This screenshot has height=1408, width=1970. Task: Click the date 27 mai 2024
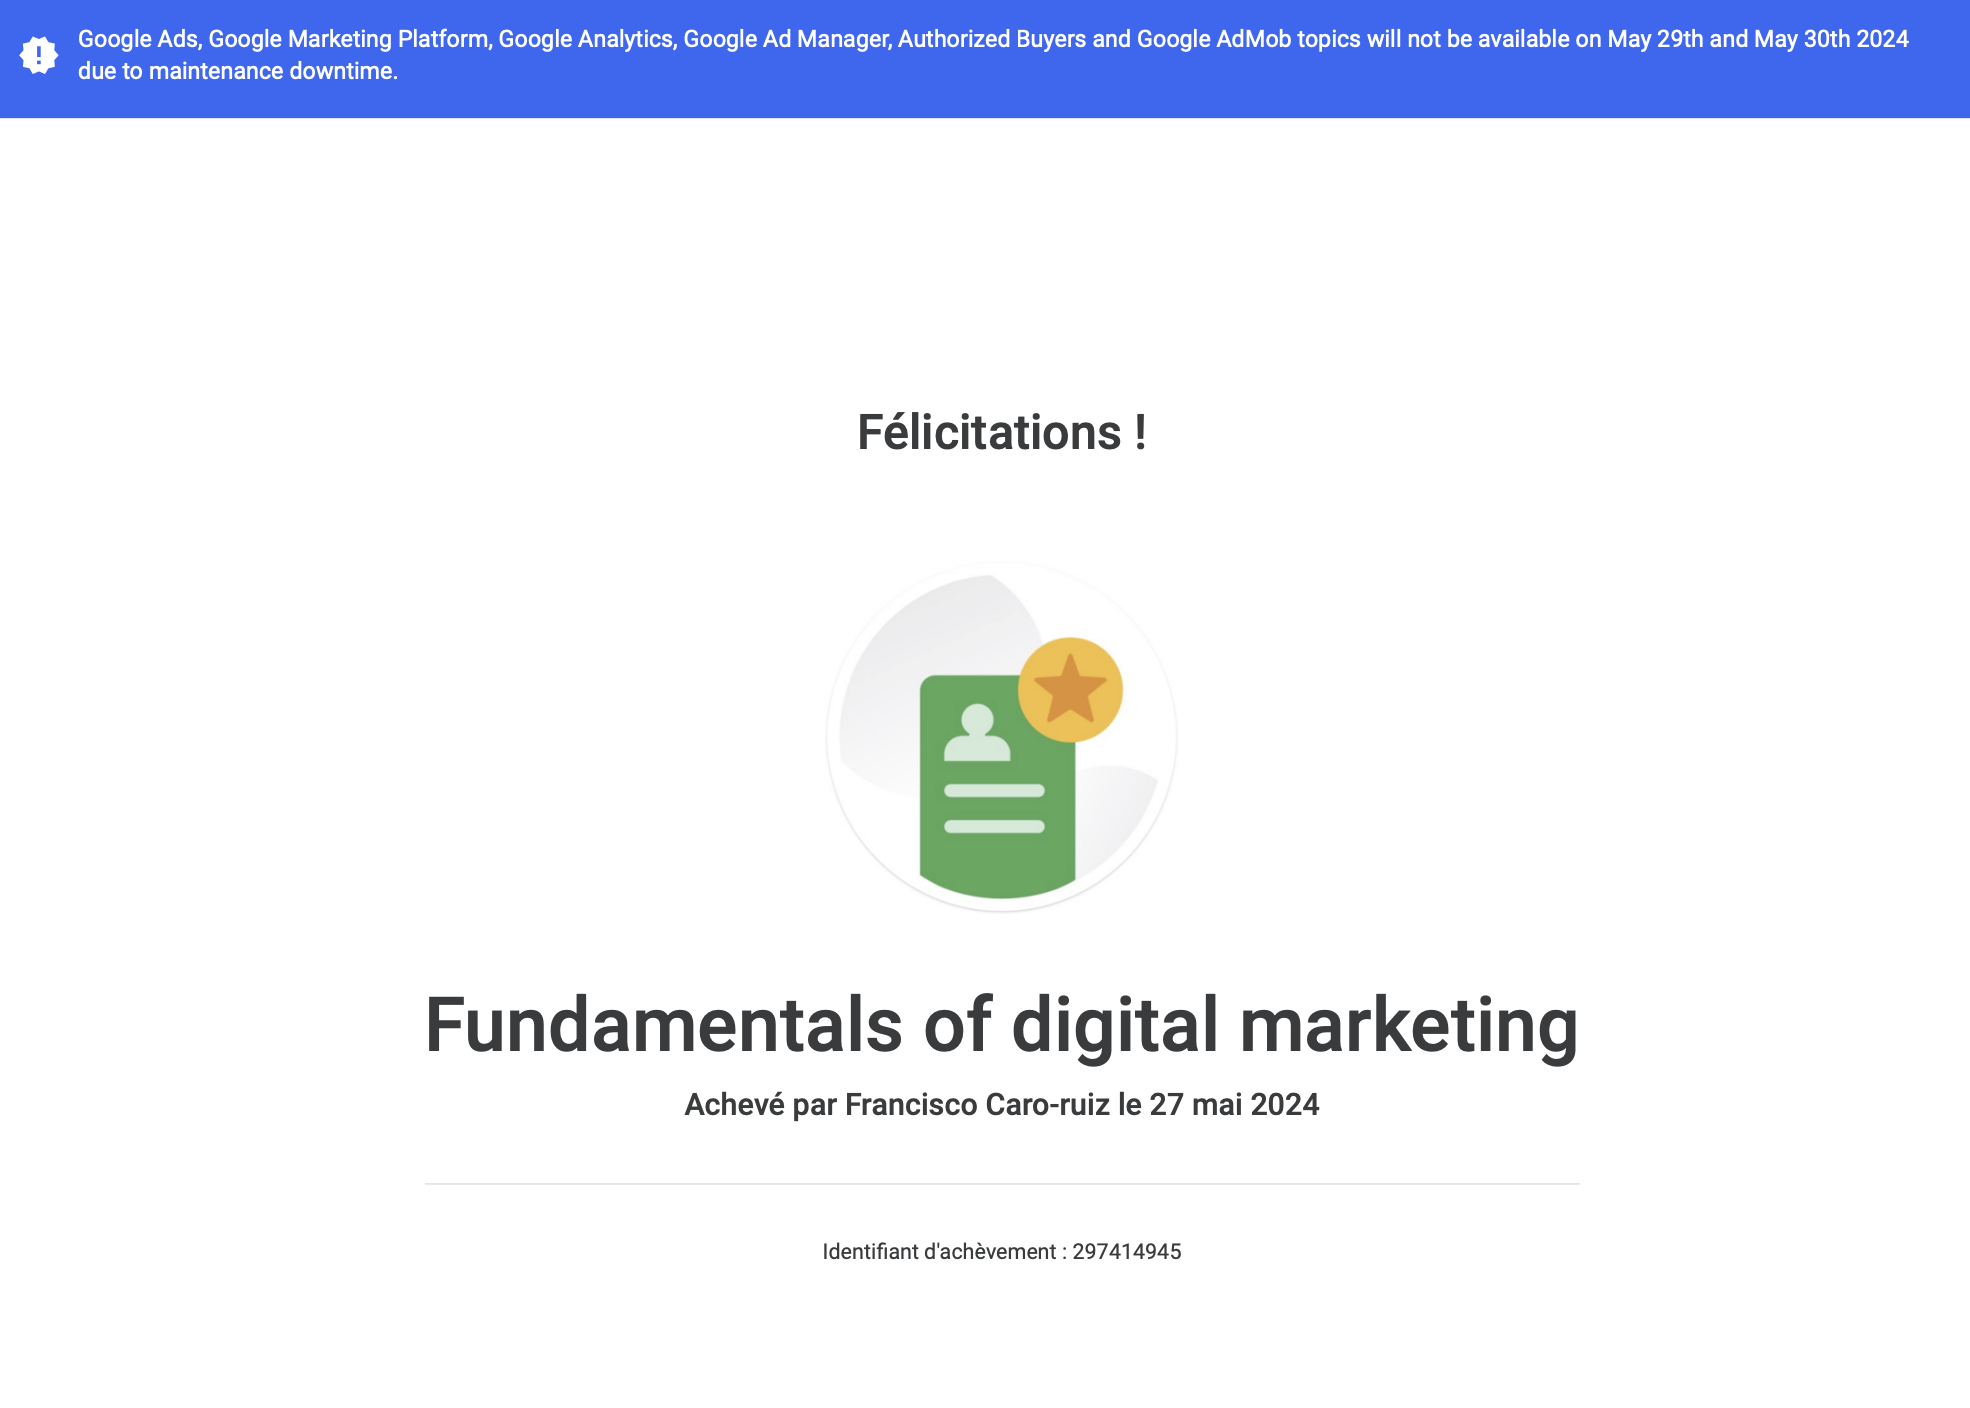pos(1234,1105)
